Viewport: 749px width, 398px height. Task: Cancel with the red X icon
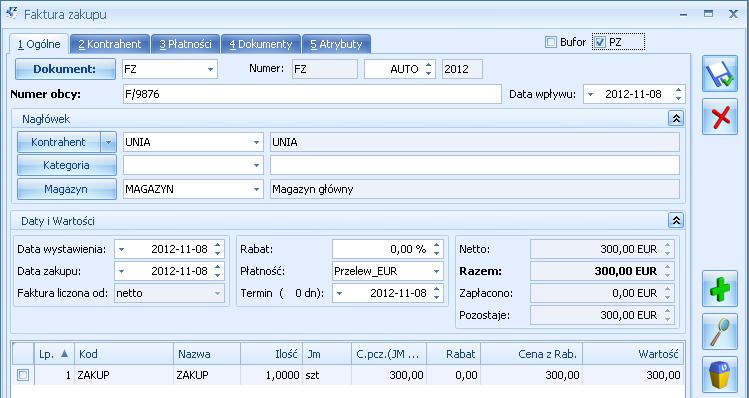pos(720,117)
